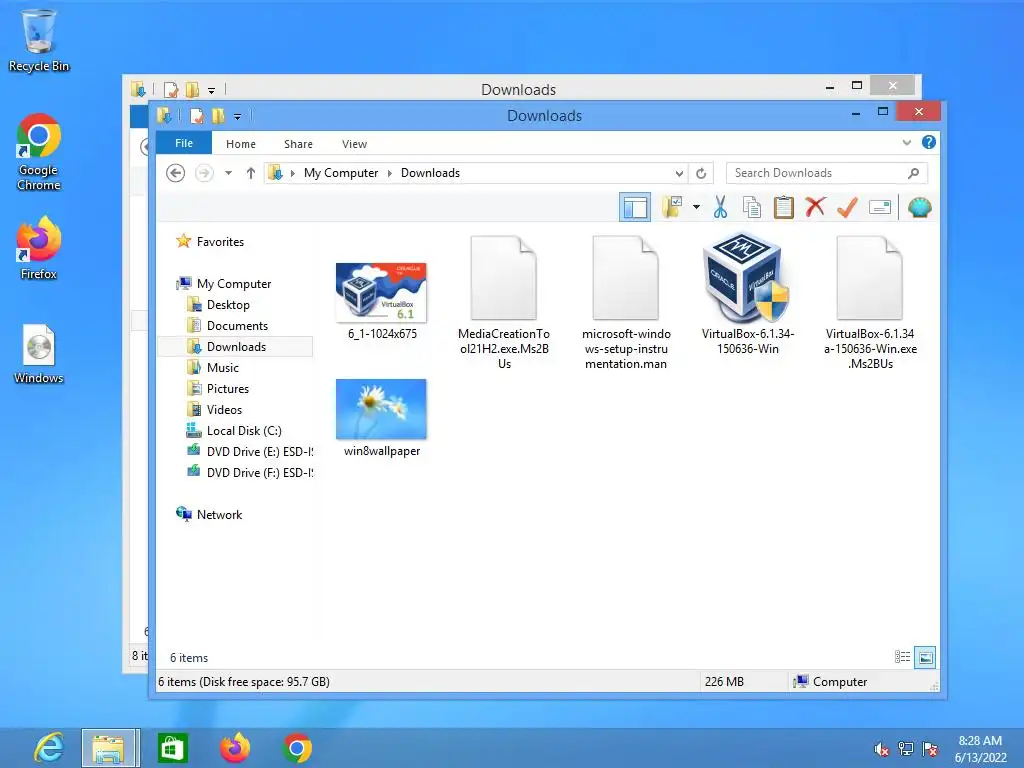Open the folder options dropdown arrow

pos(696,208)
